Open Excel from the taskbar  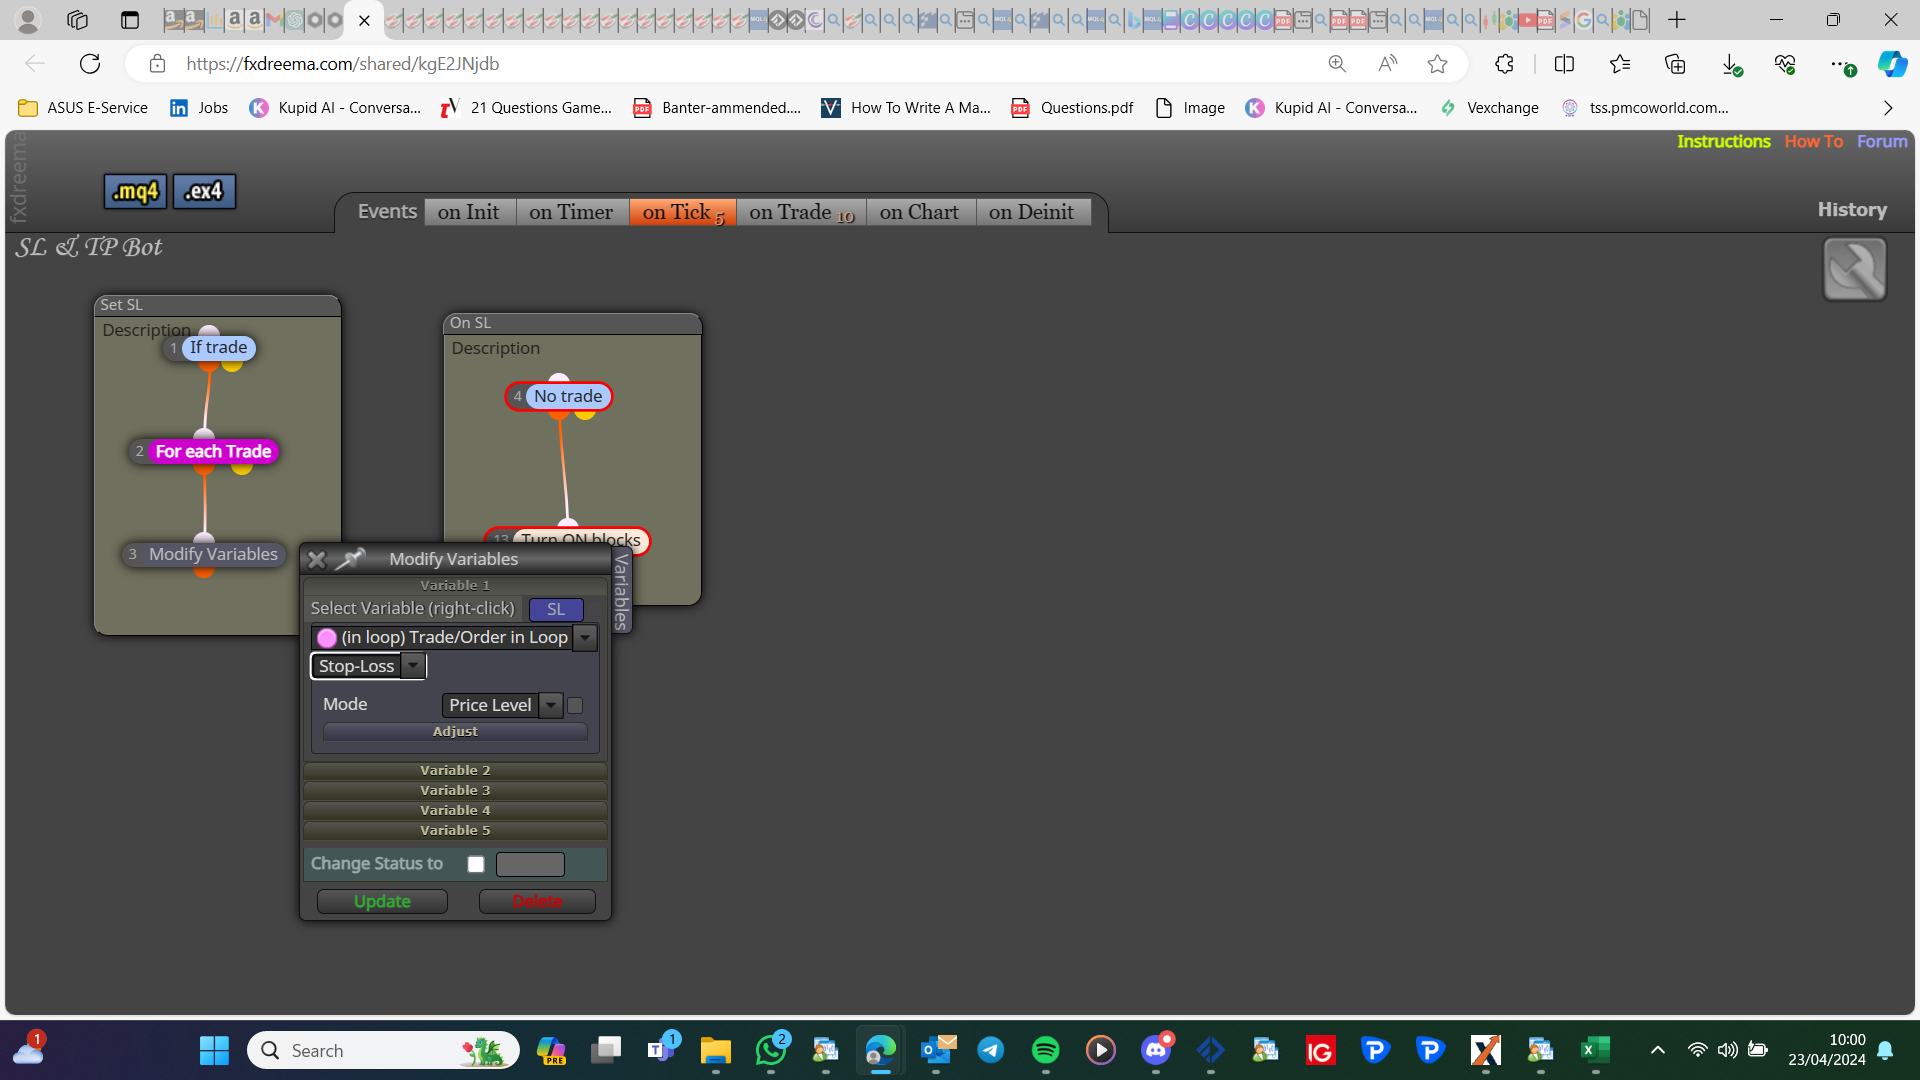pos(1595,1050)
